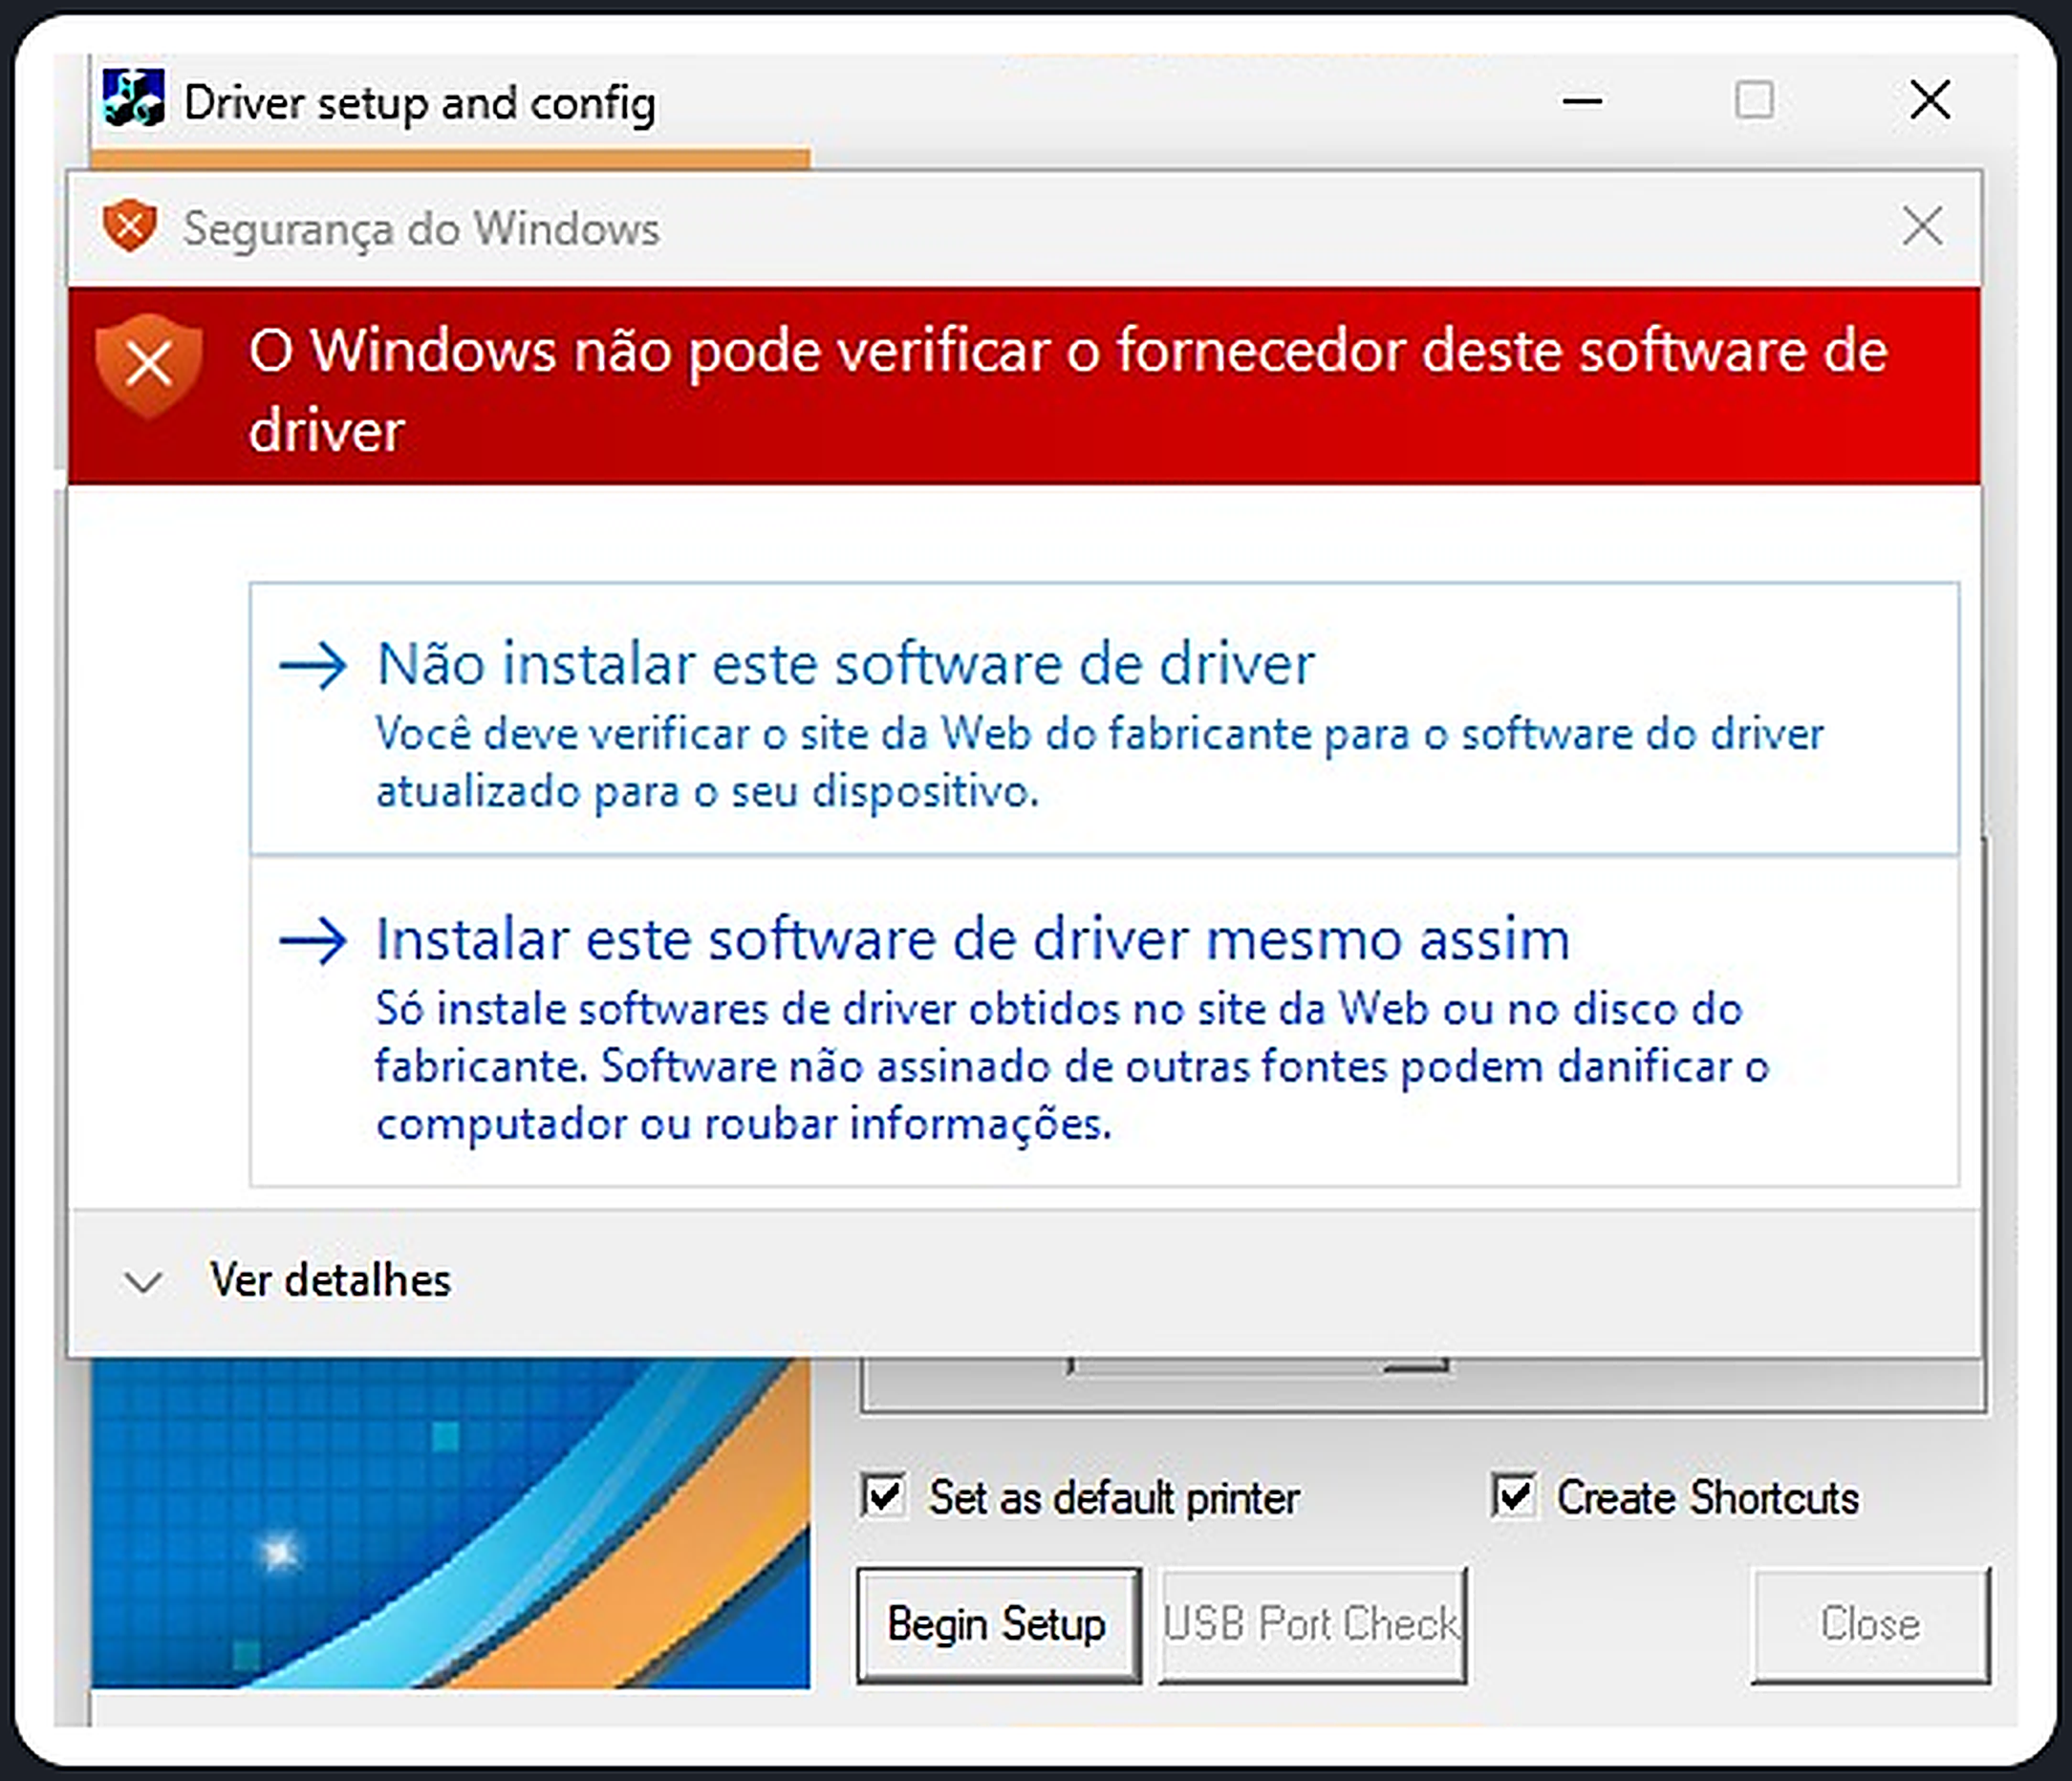Viewport: 2072px width, 1781px height.
Task: Click the arrow icon next to 'Instalar este software'
Action: 313,941
